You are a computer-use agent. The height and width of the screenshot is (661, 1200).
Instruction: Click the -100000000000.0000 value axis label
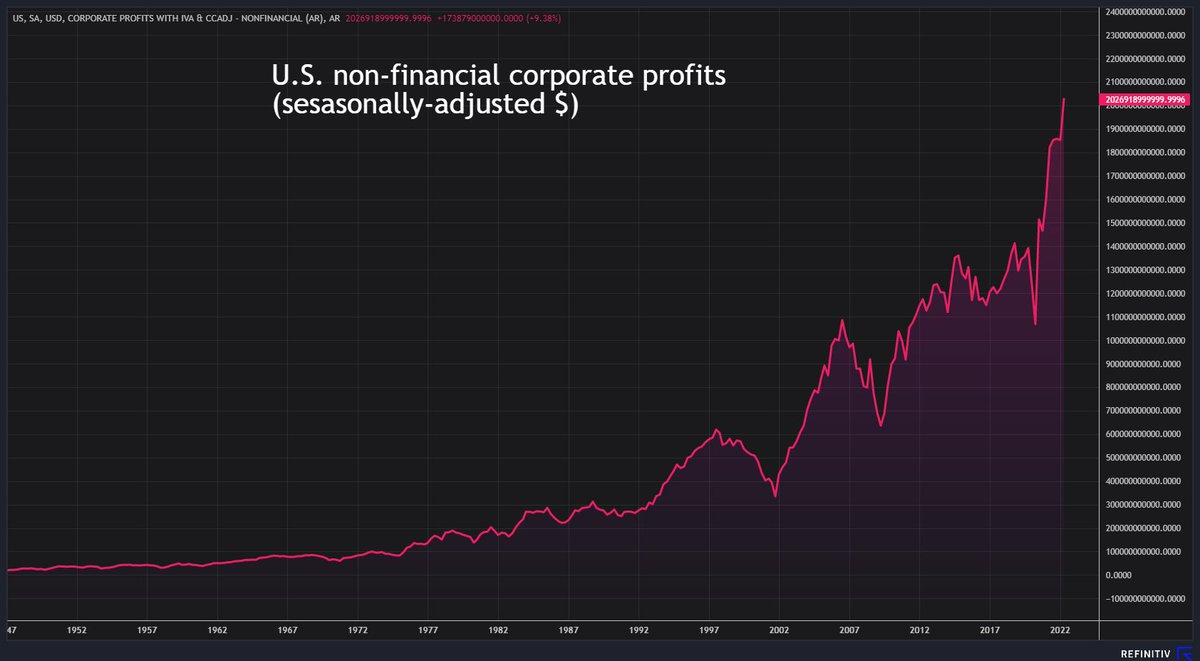[x=1148, y=598]
